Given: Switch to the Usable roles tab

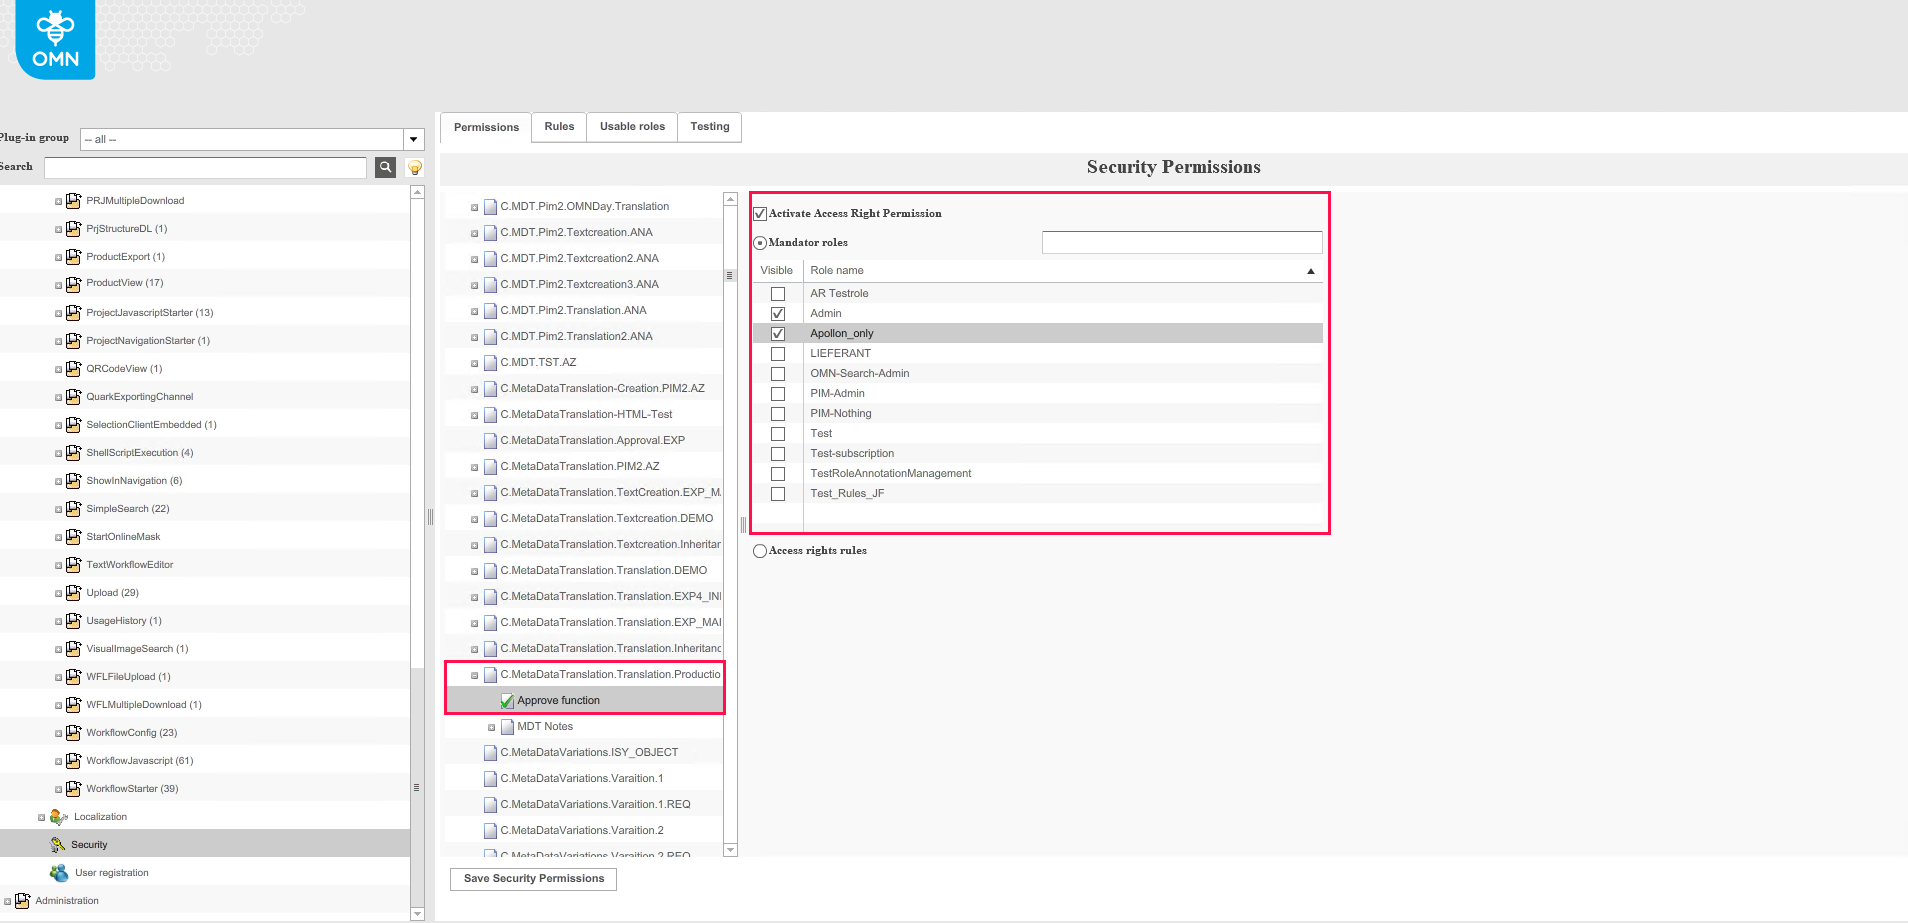Looking at the screenshot, I should 632,127.
